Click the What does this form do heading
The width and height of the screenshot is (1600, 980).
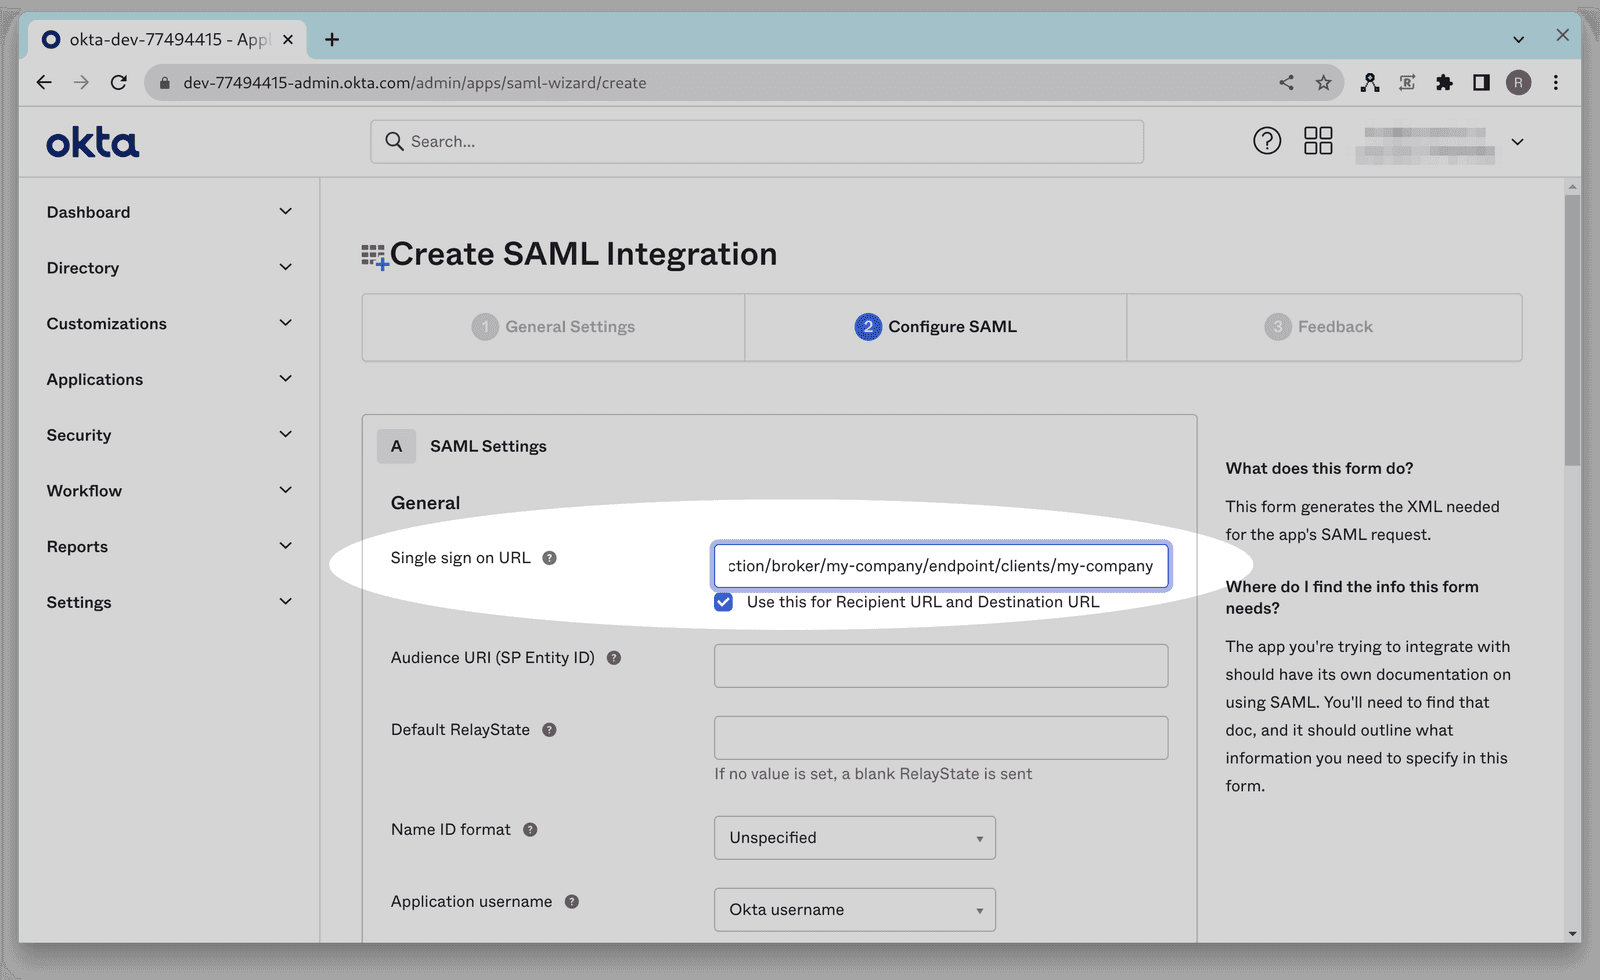click(x=1319, y=468)
